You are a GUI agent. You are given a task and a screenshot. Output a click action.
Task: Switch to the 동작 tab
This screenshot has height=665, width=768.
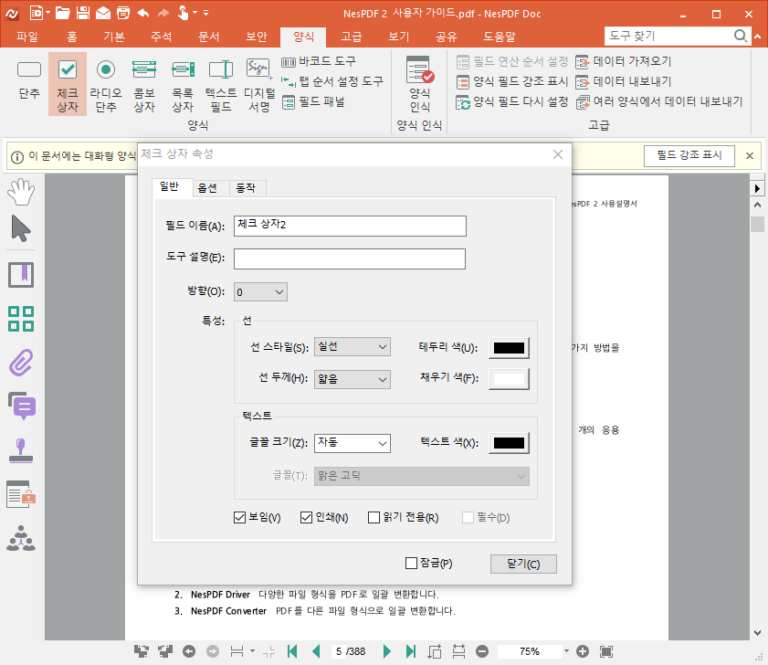[246, 188]
